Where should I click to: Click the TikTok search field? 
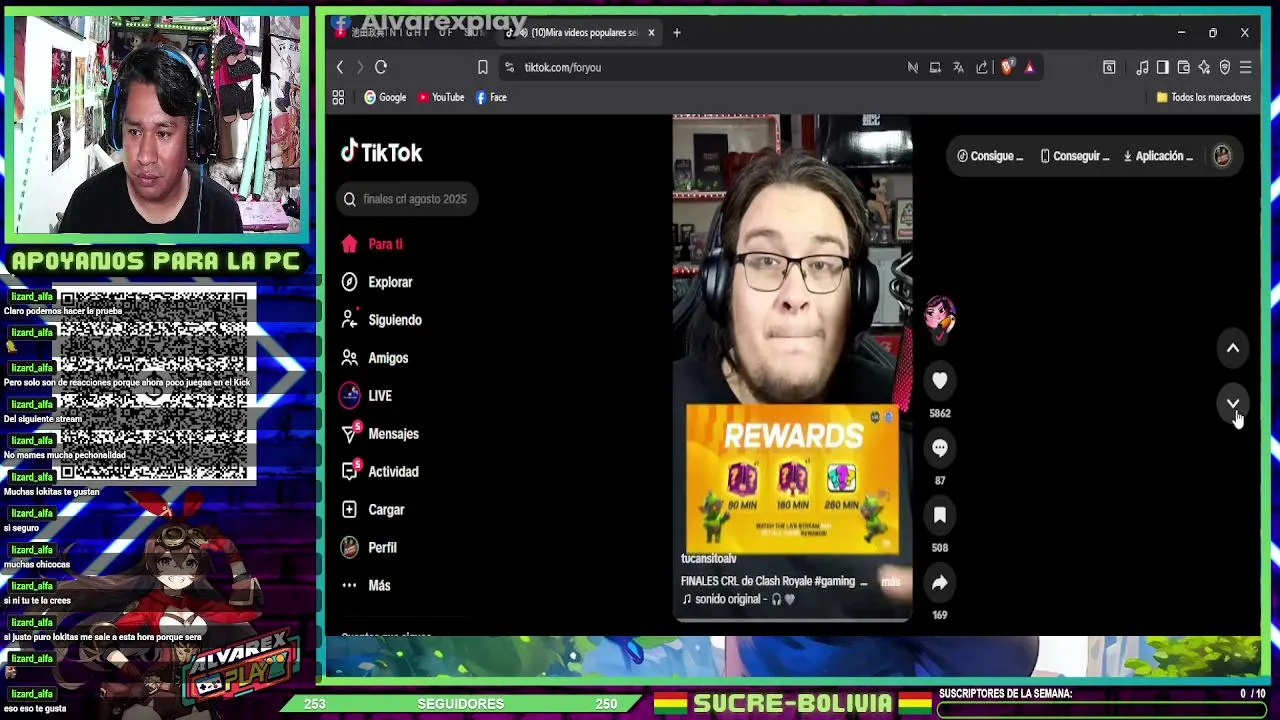pos(407,199)
